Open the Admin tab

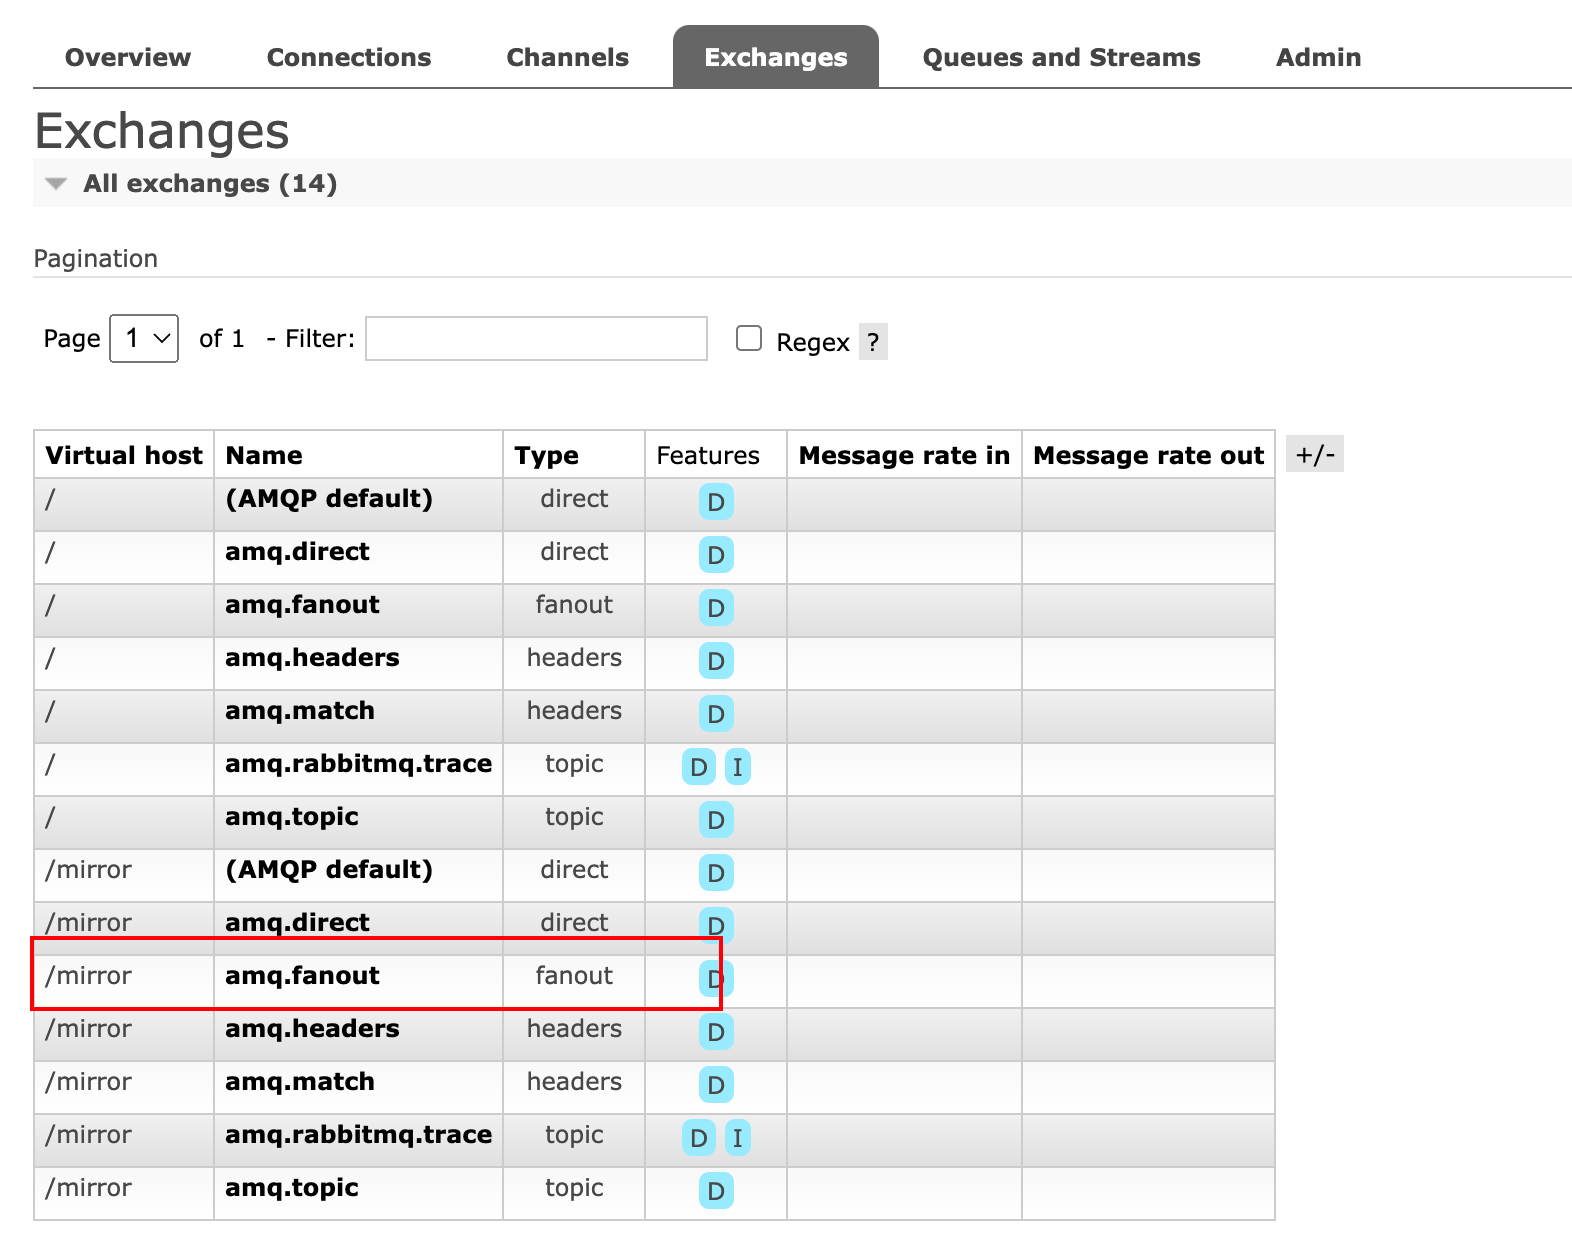(1318, 58)
